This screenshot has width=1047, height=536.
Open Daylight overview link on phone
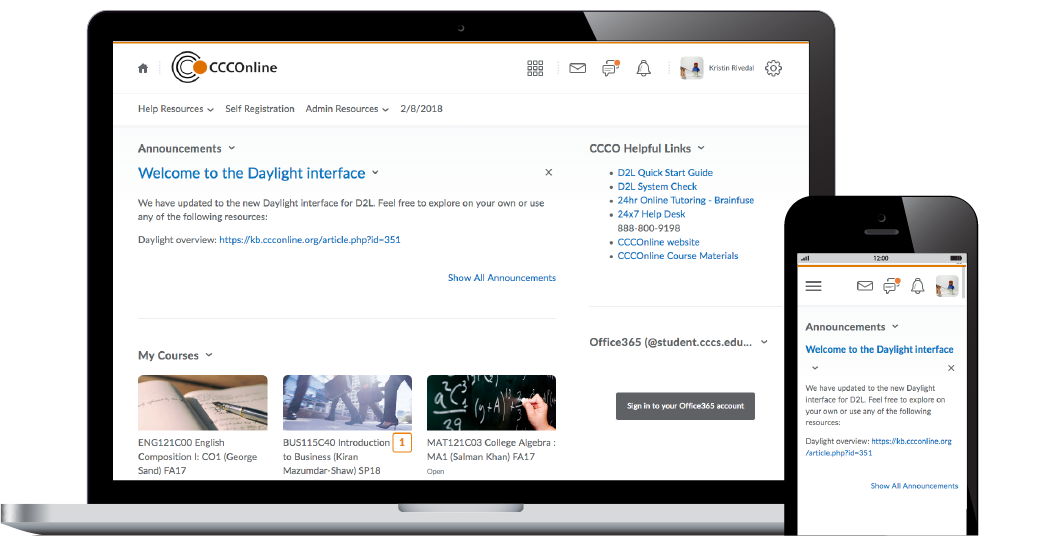(x=879, y=447)
